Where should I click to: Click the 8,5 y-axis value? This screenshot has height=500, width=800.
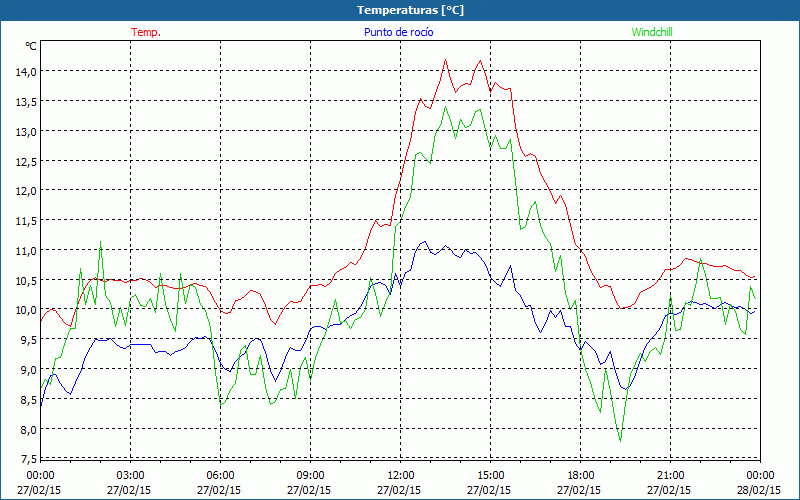[x=29, y=400]
